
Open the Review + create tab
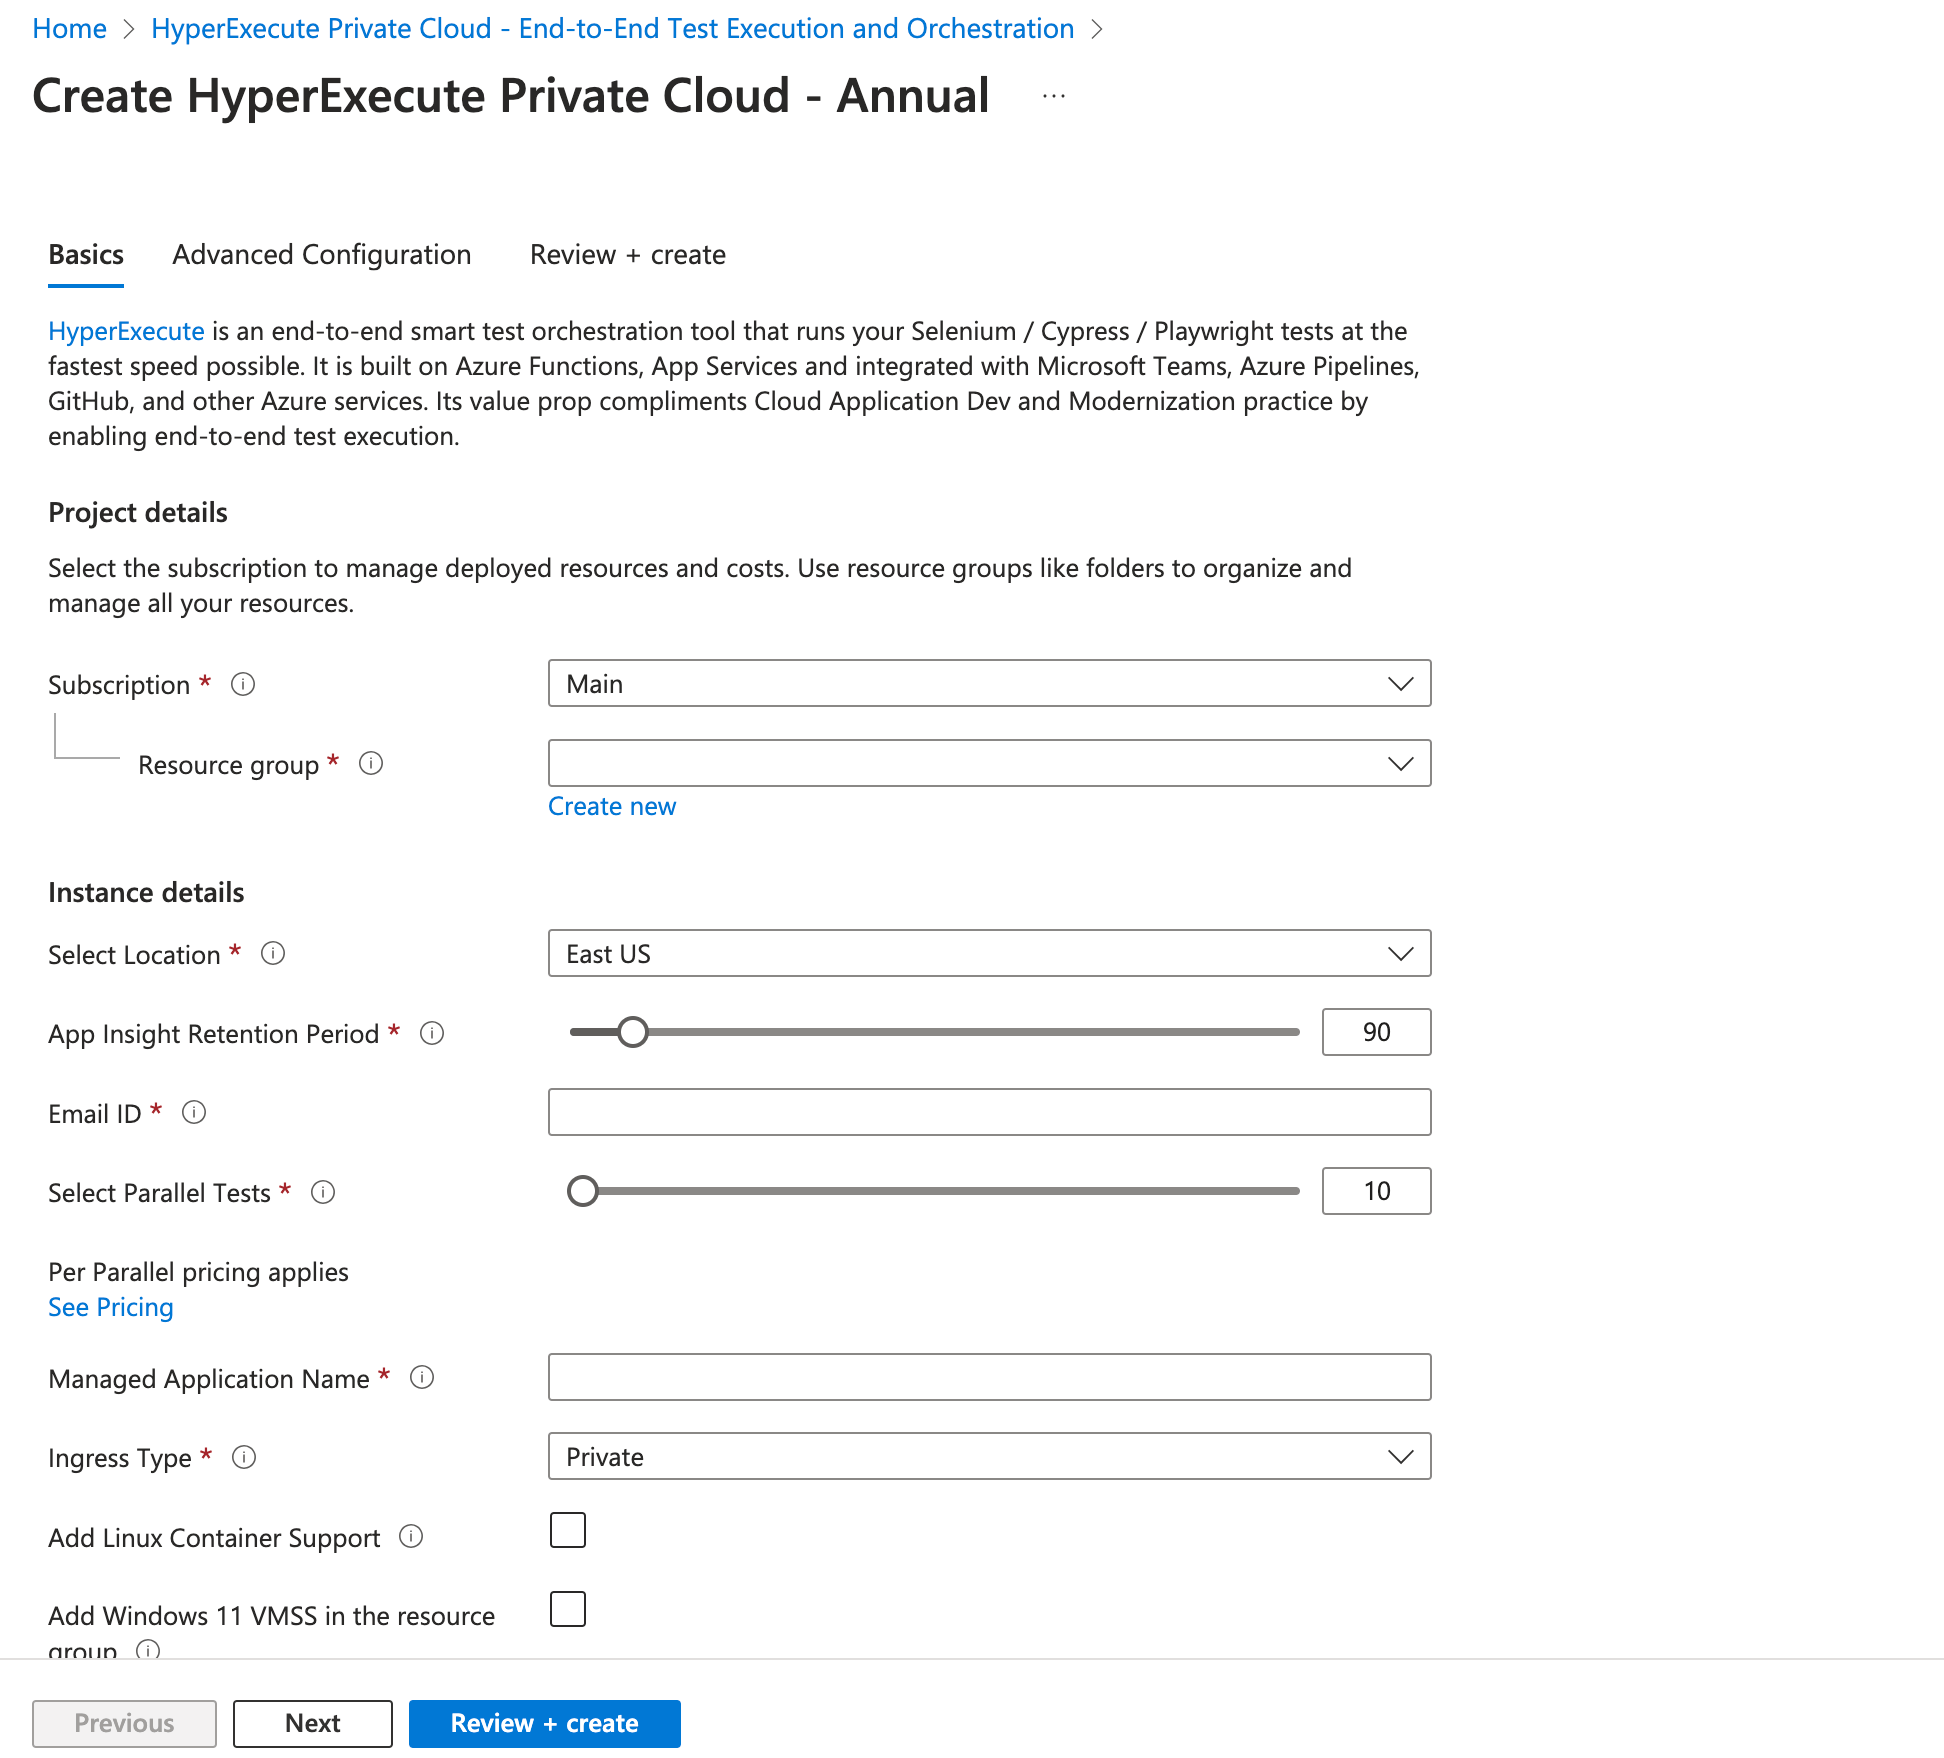point(627,255)
